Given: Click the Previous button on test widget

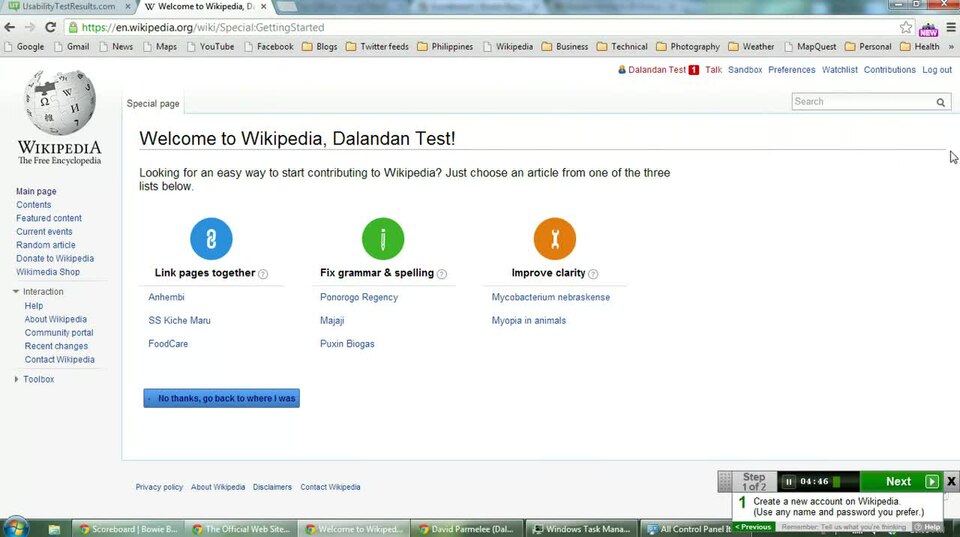Looking at the screenshot, I should 754,527.
